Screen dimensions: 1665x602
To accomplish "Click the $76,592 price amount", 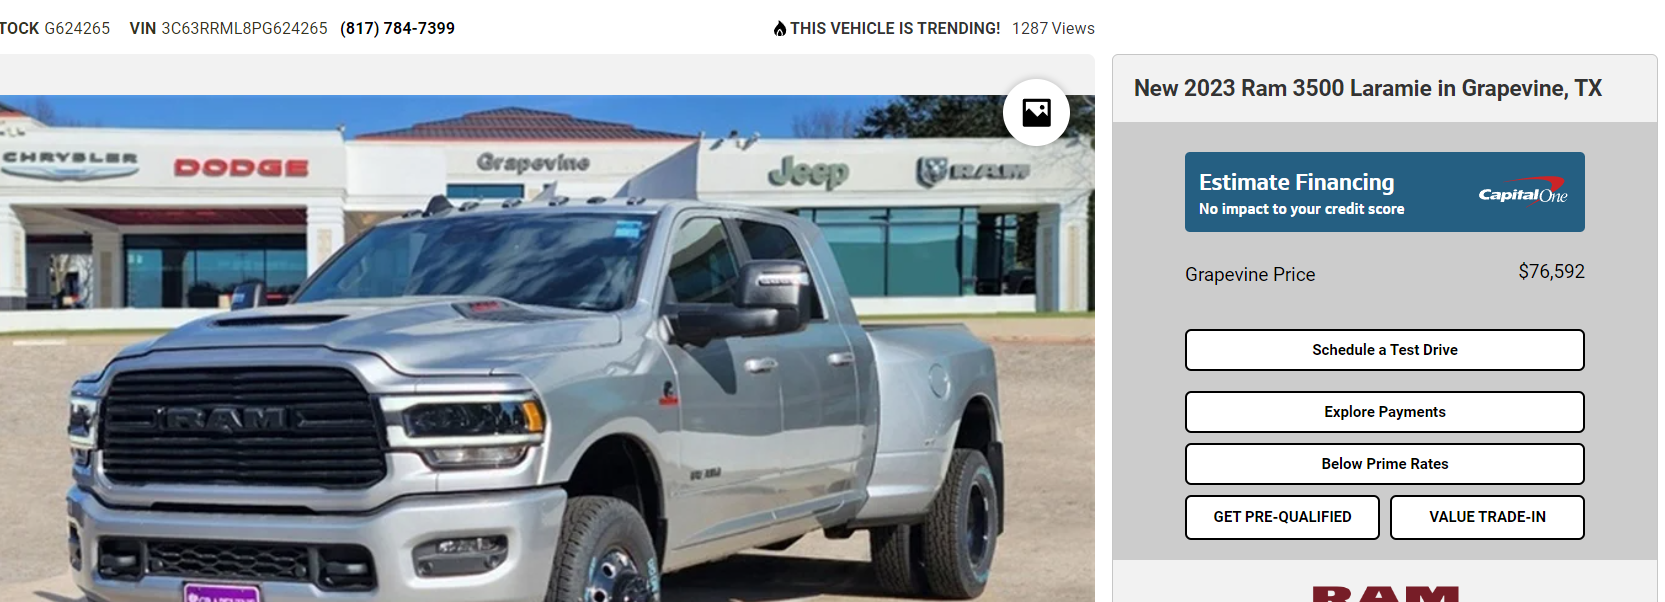I will click(1551, 272).
